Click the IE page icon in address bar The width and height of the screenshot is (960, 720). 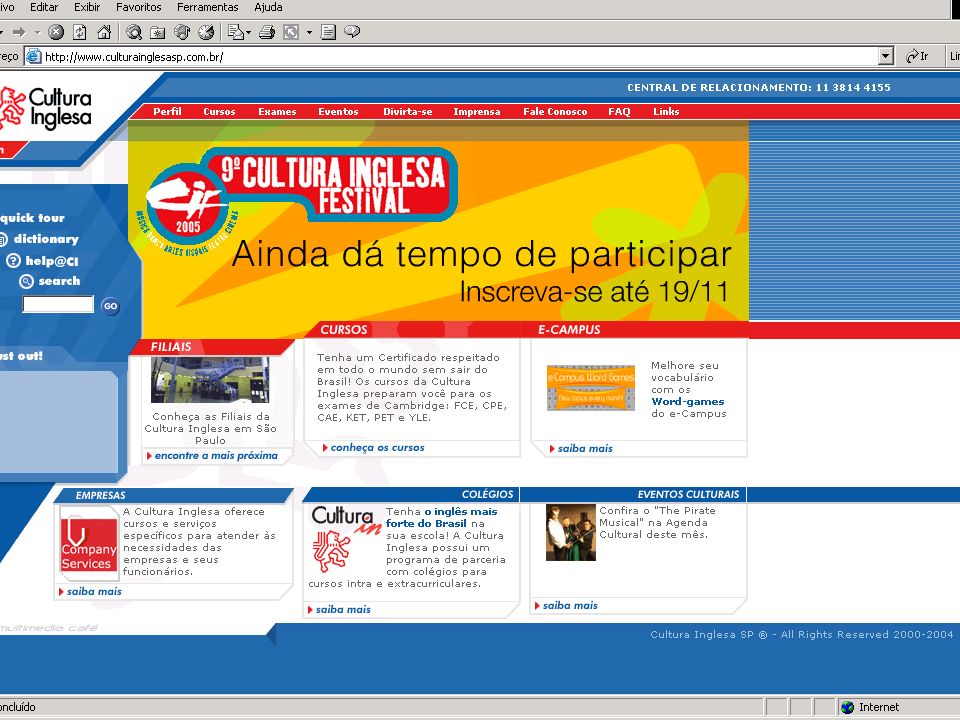click(x=34, y=57)
